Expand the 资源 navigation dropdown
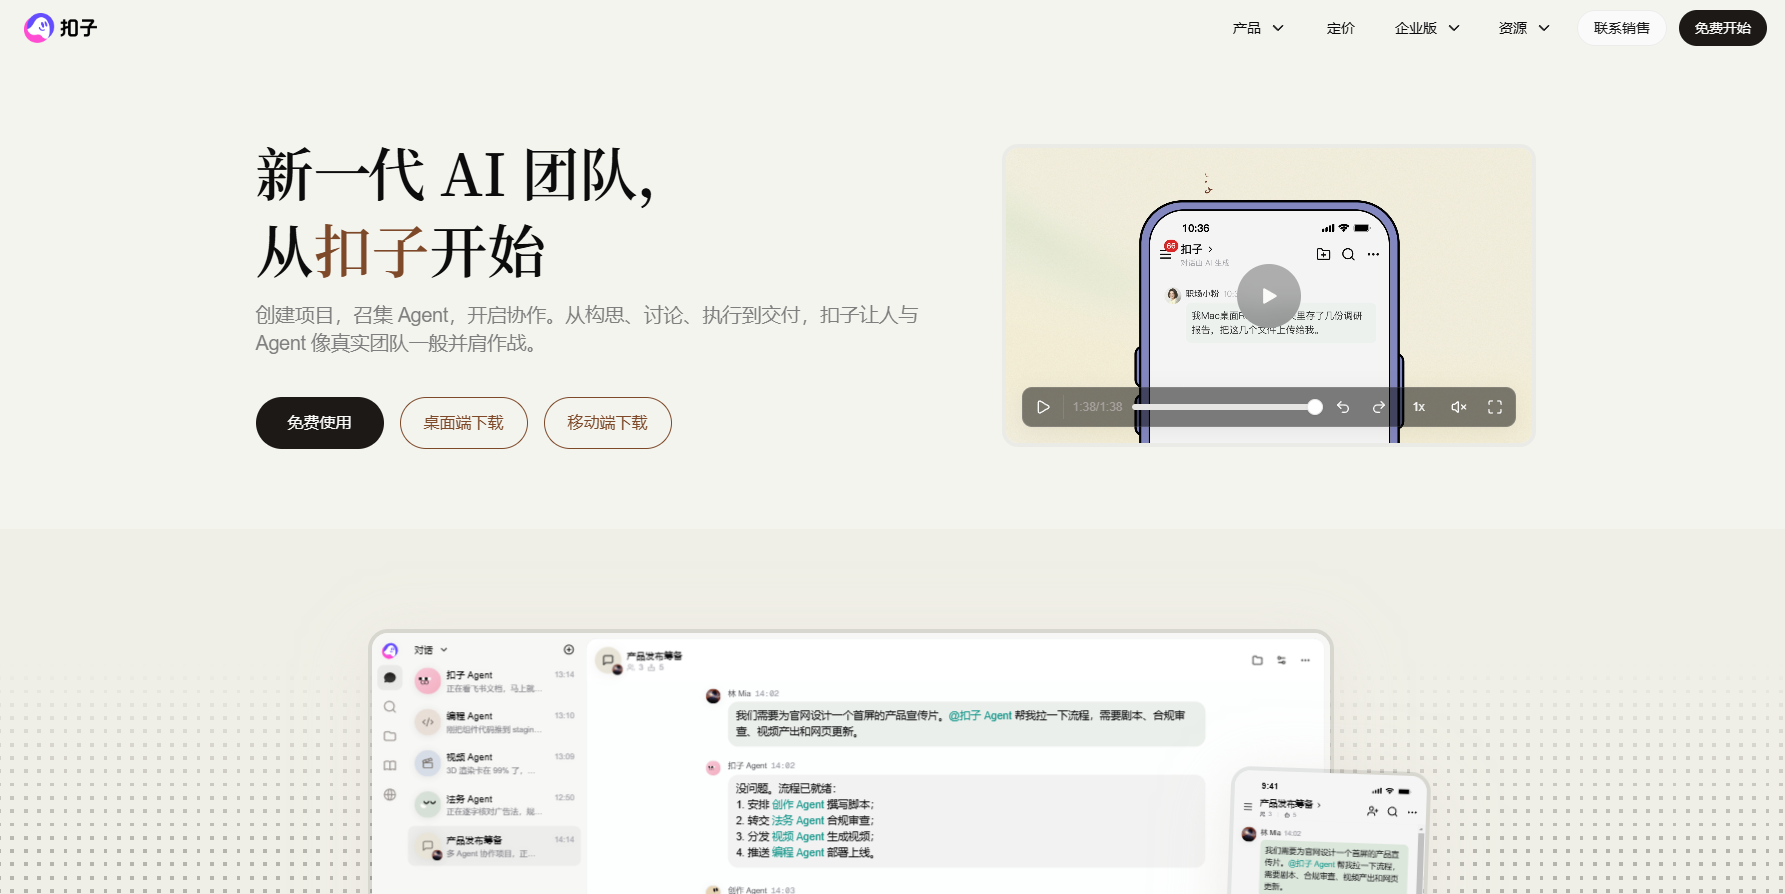This screenshot has height=894, width=1785. (x=1524, y=28)
